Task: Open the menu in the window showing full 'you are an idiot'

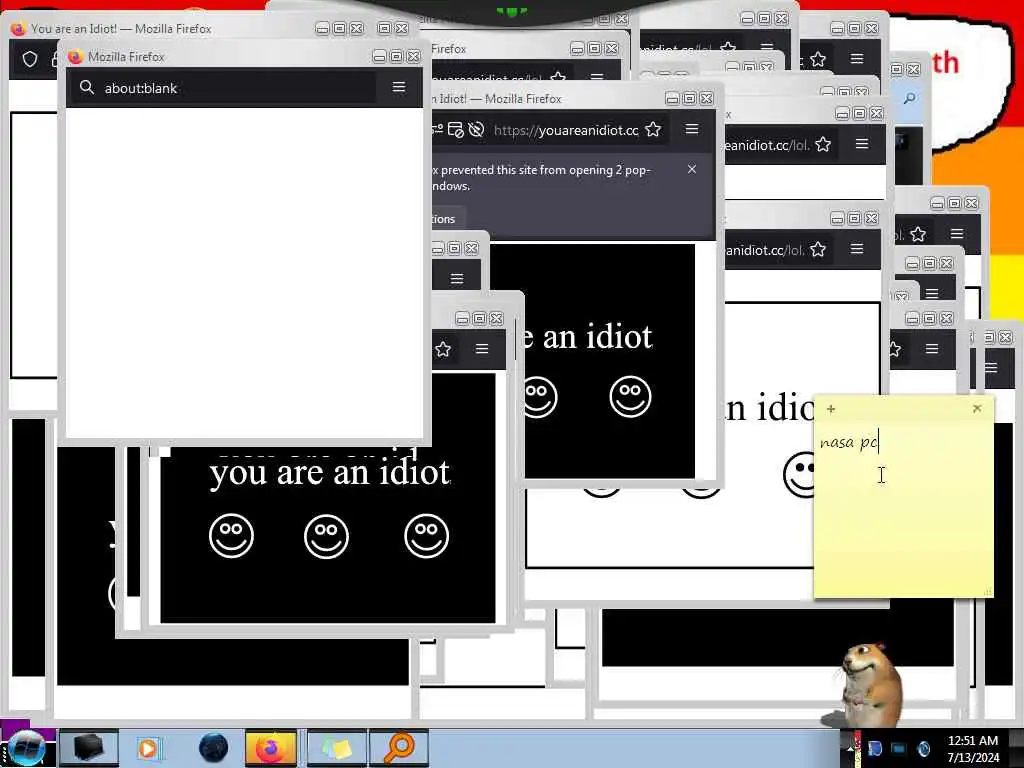Action: point(482,349)
